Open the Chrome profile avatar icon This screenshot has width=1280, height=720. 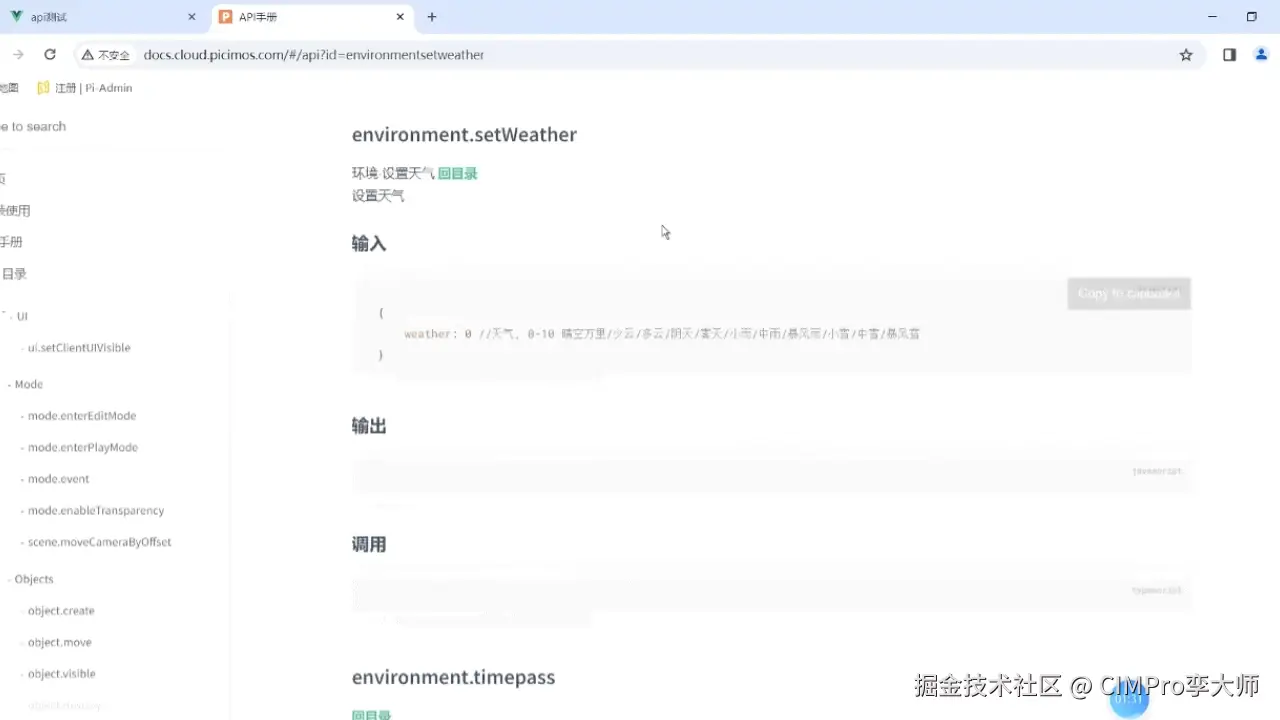(1261, 55)
